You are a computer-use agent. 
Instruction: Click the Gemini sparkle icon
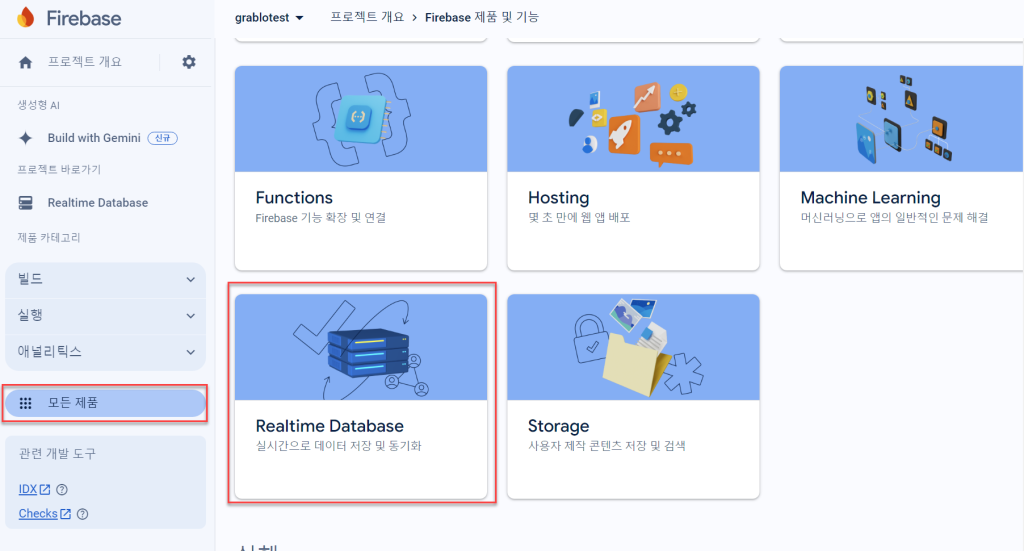coord(25,138)
